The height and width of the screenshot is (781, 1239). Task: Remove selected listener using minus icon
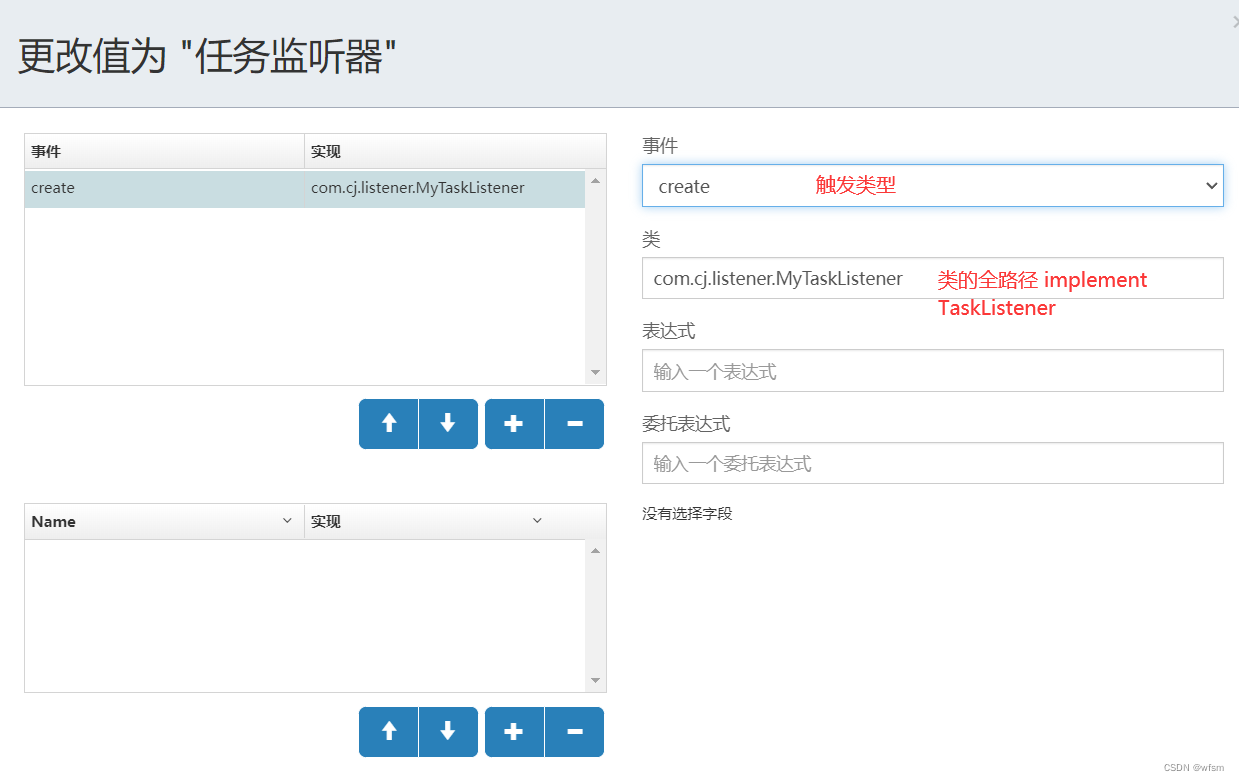coord(574,423)
